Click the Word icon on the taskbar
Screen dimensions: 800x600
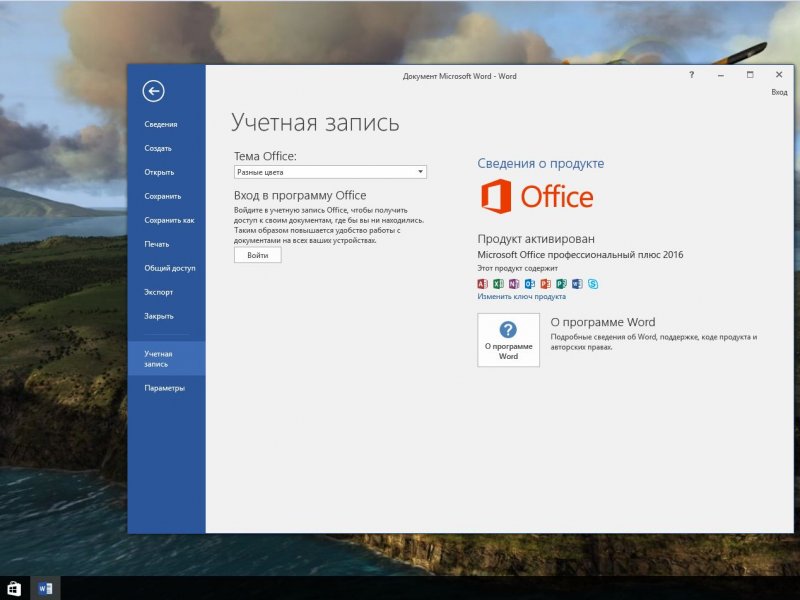pos(45,588)
